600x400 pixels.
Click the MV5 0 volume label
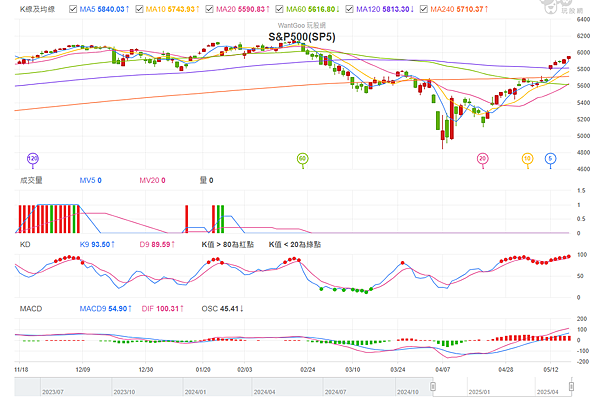[91, 180]
